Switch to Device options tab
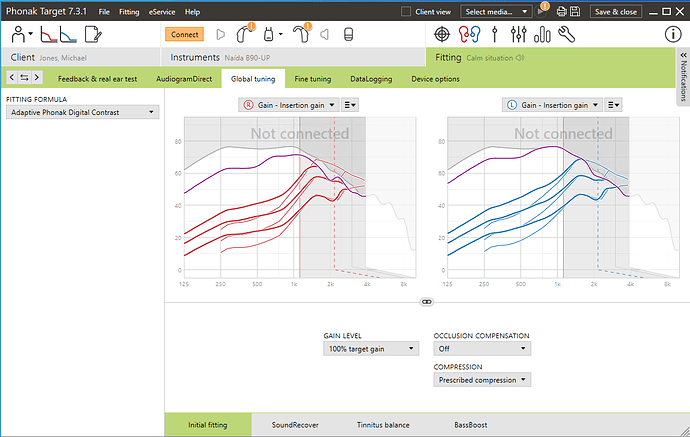This screenshot has width=690, height=437. pyautogui.click(x=435, y=79)
